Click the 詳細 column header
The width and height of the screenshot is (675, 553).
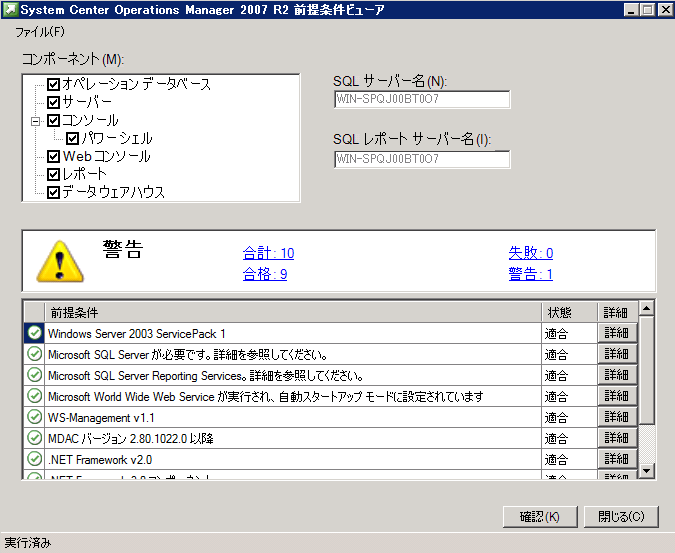[617, 312]
